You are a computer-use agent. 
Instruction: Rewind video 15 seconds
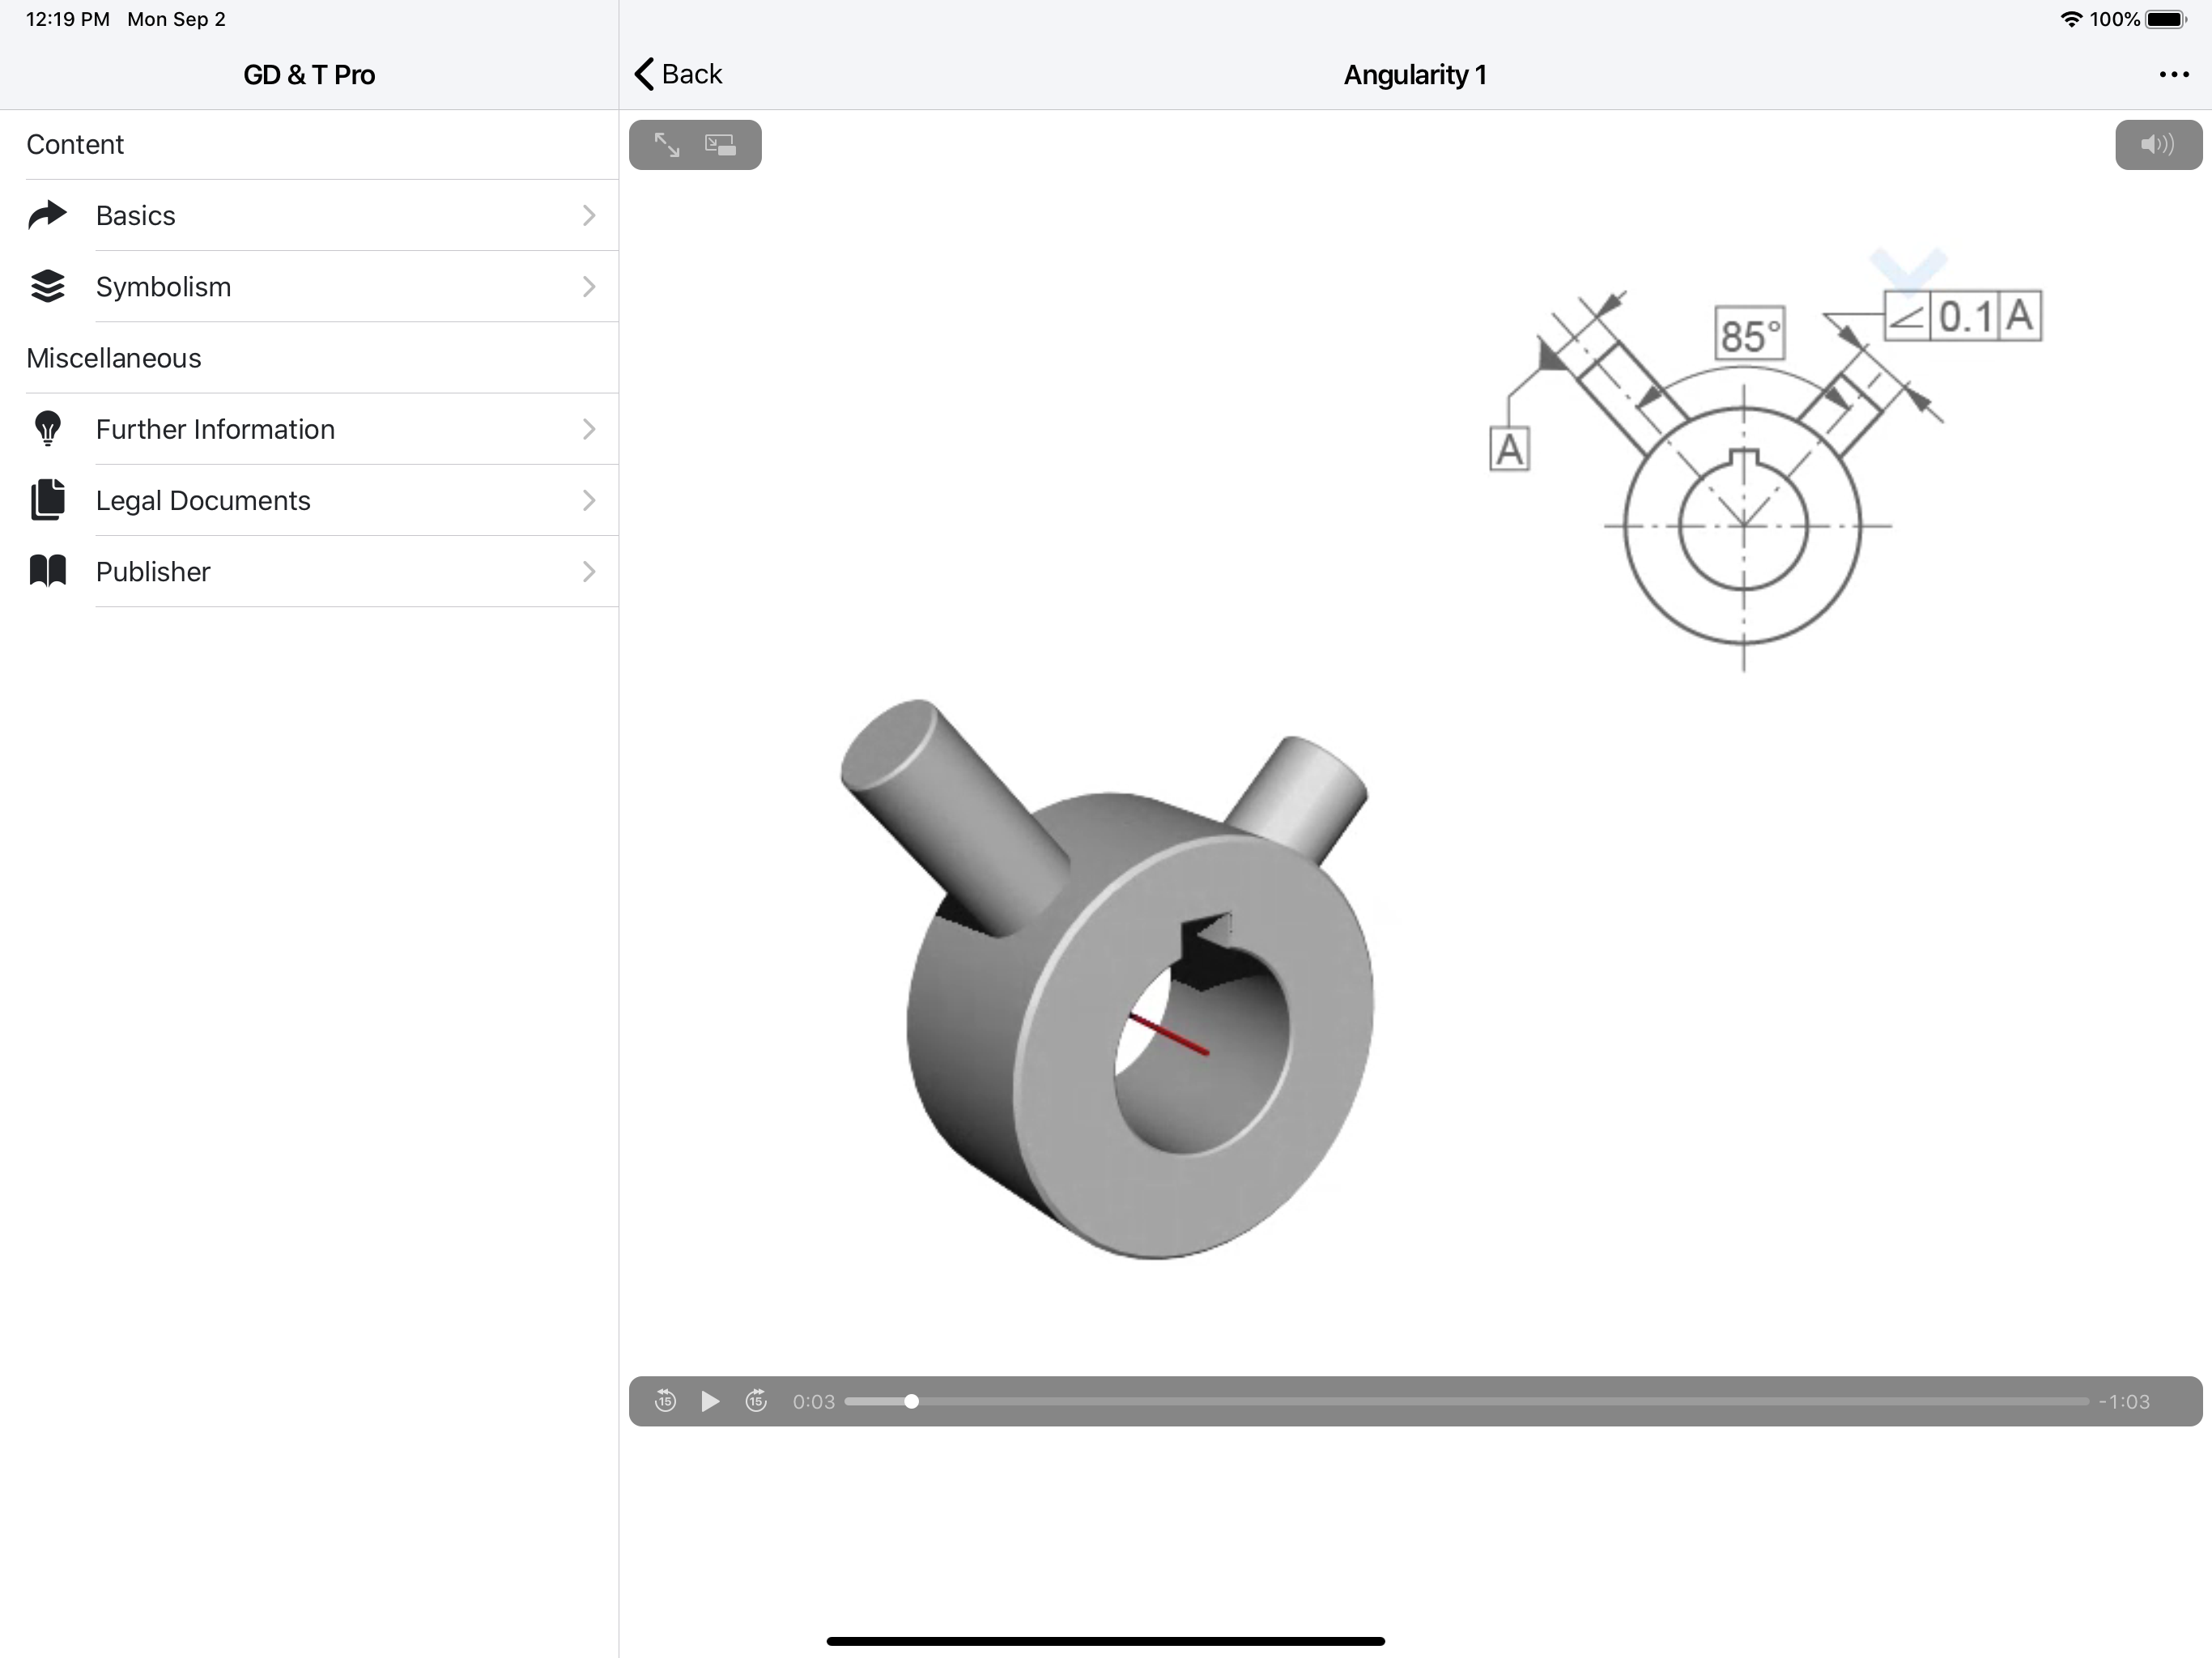[665, 1401]
